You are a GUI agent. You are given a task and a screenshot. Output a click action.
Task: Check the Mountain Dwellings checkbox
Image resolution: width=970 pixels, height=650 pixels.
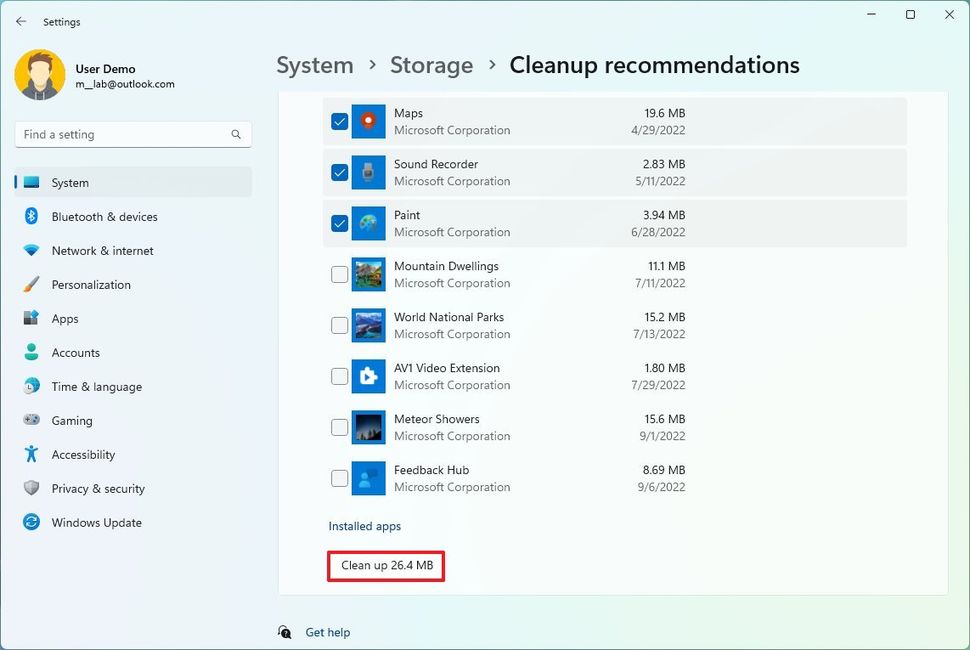pyautogui.click(x=339, y=274)
